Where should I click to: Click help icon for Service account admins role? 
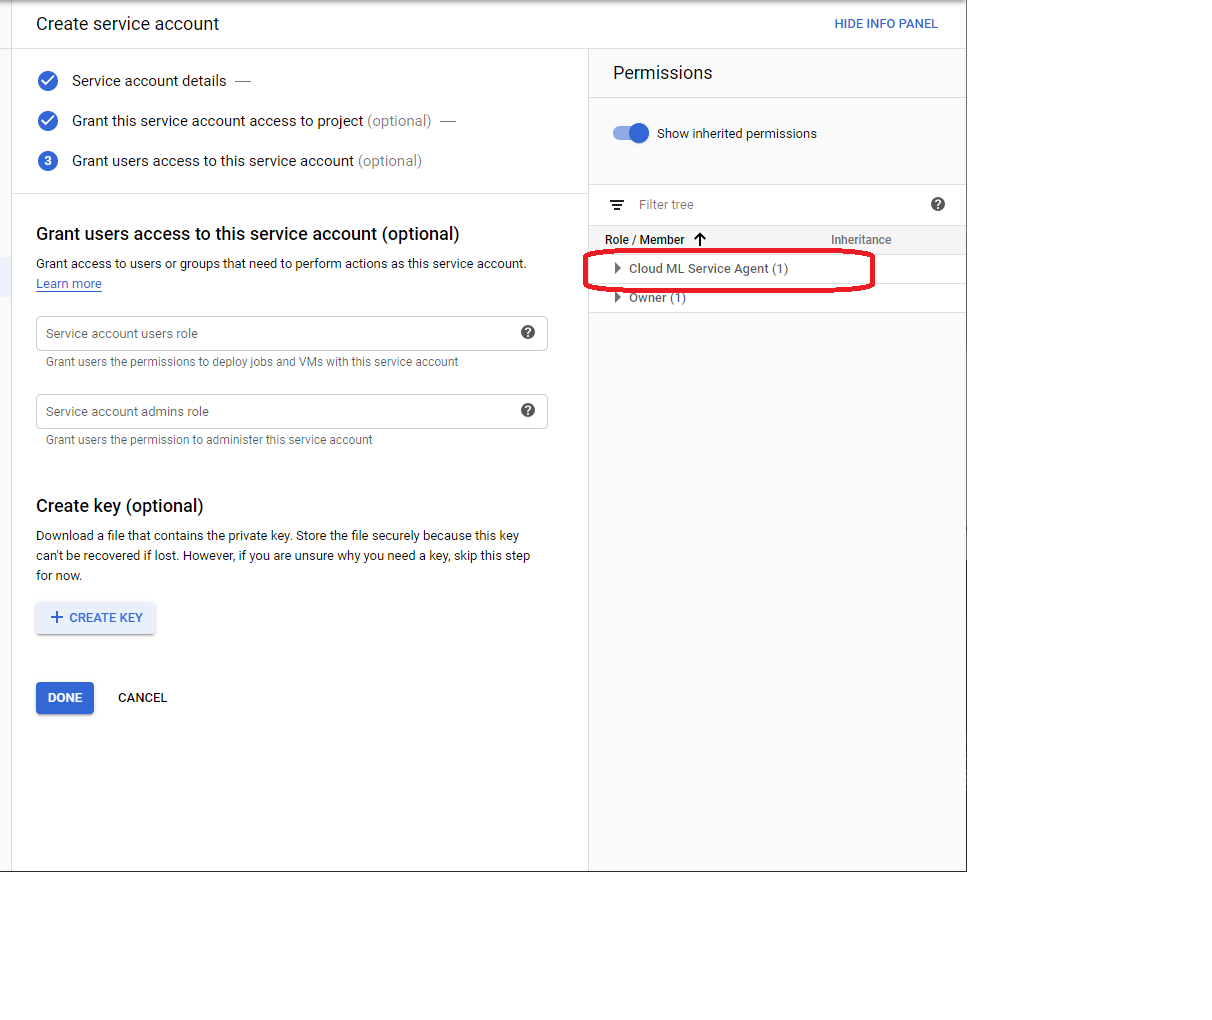point(528,411)
